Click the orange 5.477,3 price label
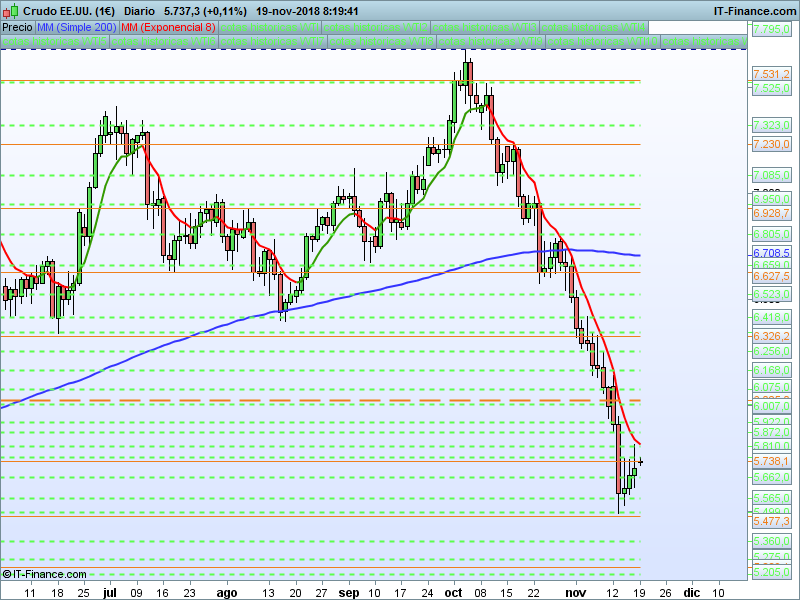Viewport: 800px width, 600px height. (771, 521)
